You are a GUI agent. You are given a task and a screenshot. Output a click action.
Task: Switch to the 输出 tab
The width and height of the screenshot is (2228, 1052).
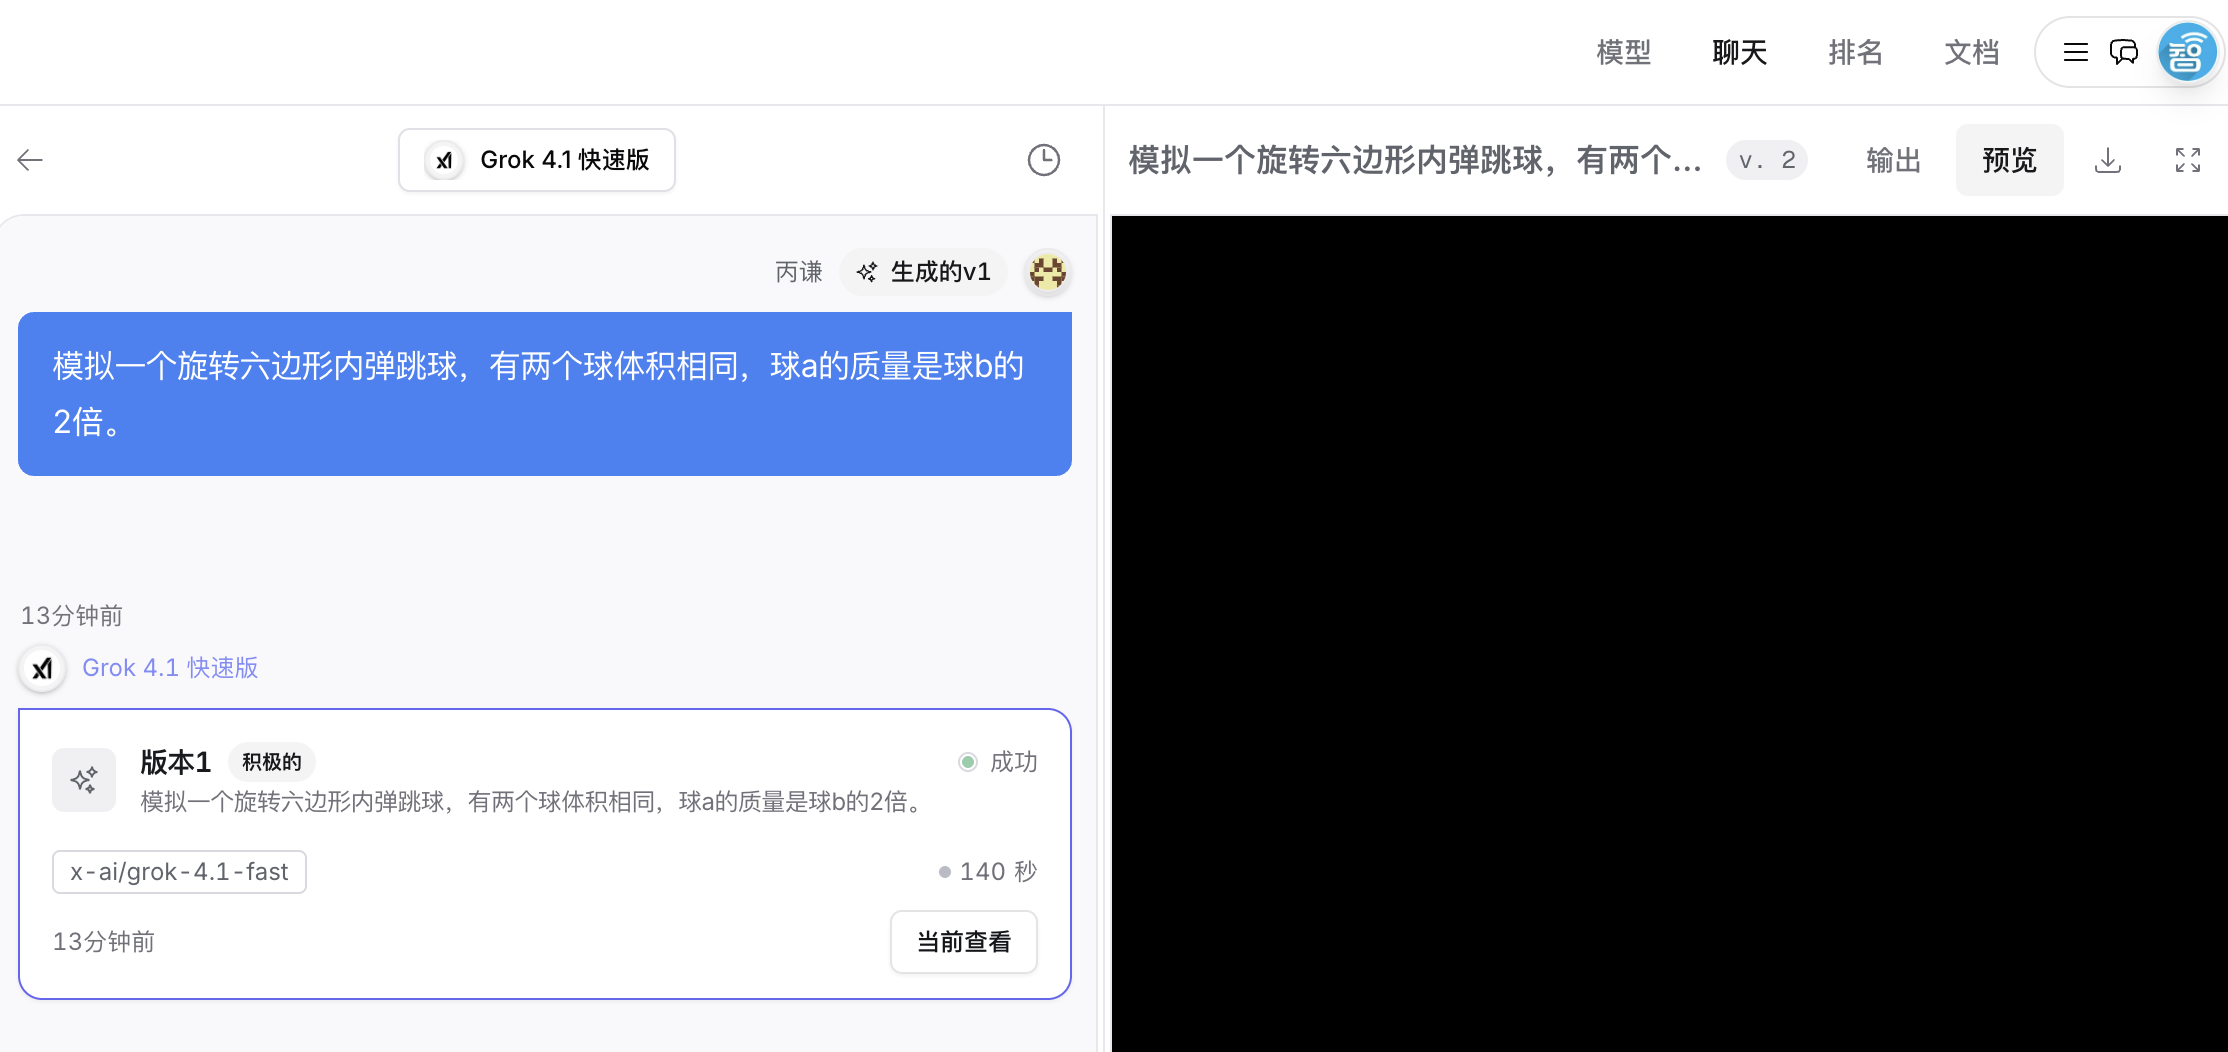pos(1893,159)
